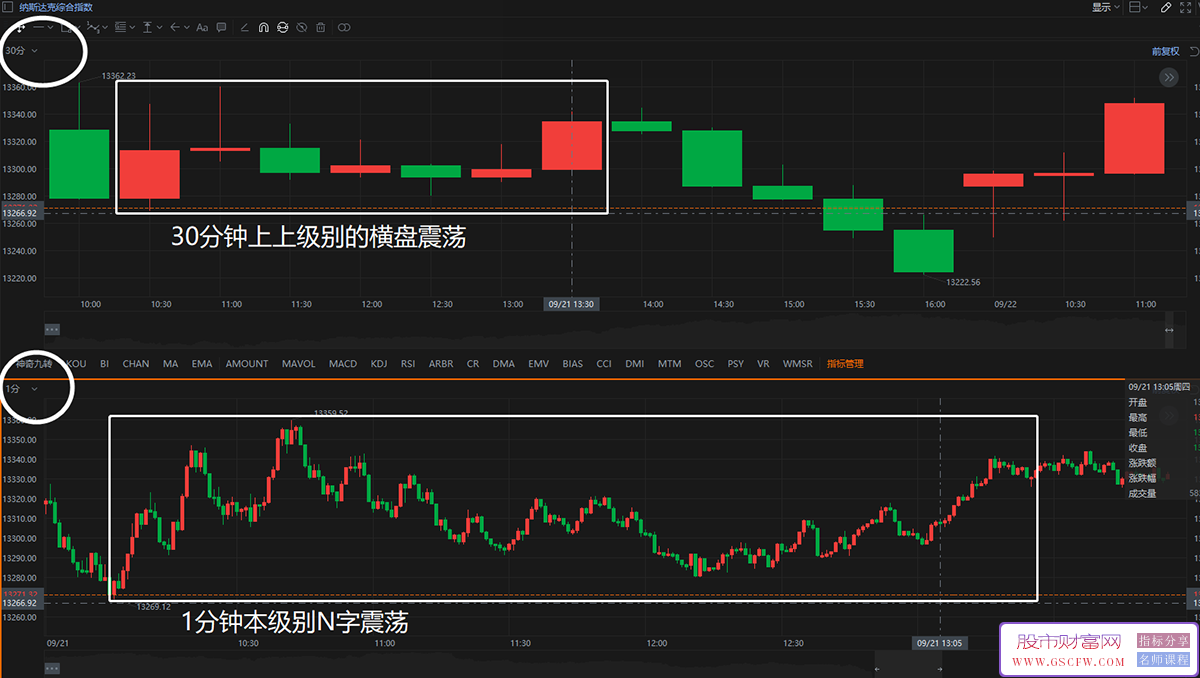
Task: Click the high price label 13362.23
Action: click(x=118, y=76)
